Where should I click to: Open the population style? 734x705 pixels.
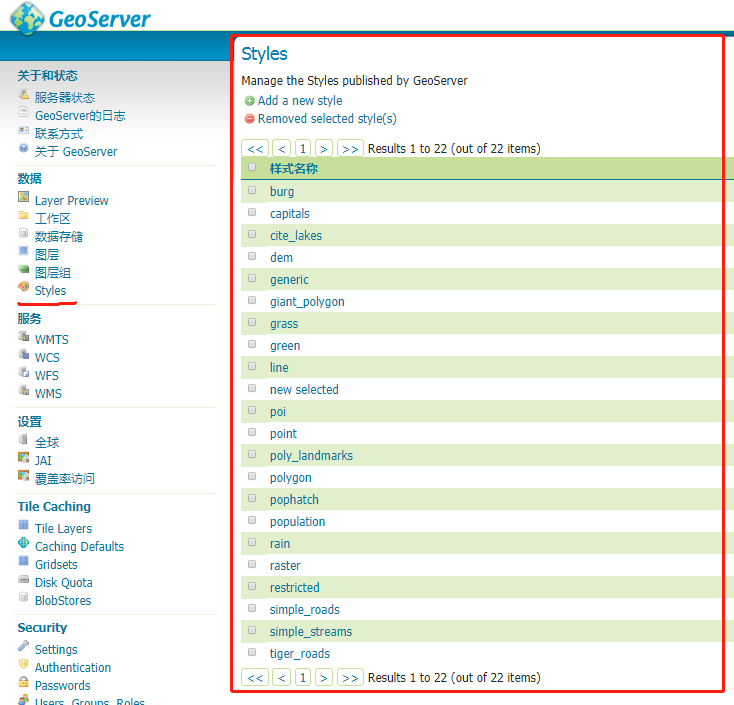297,522
